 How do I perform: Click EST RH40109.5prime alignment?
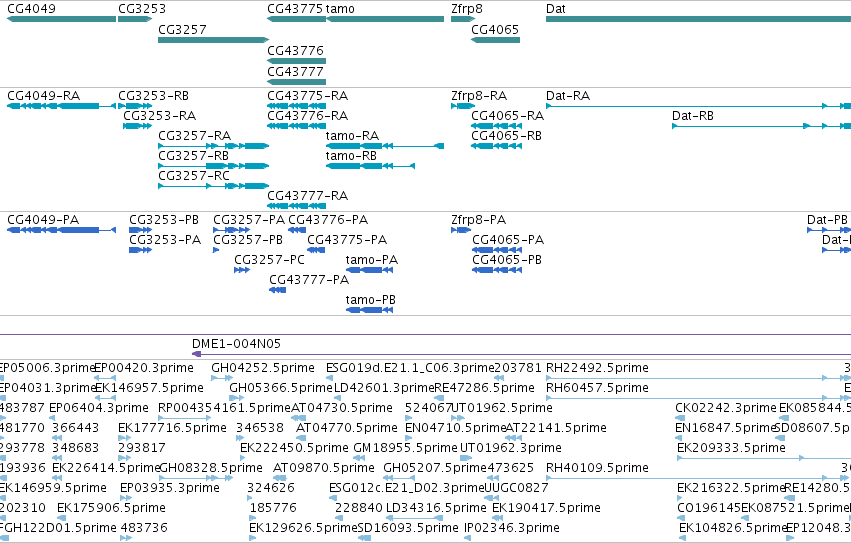[698, 478]
